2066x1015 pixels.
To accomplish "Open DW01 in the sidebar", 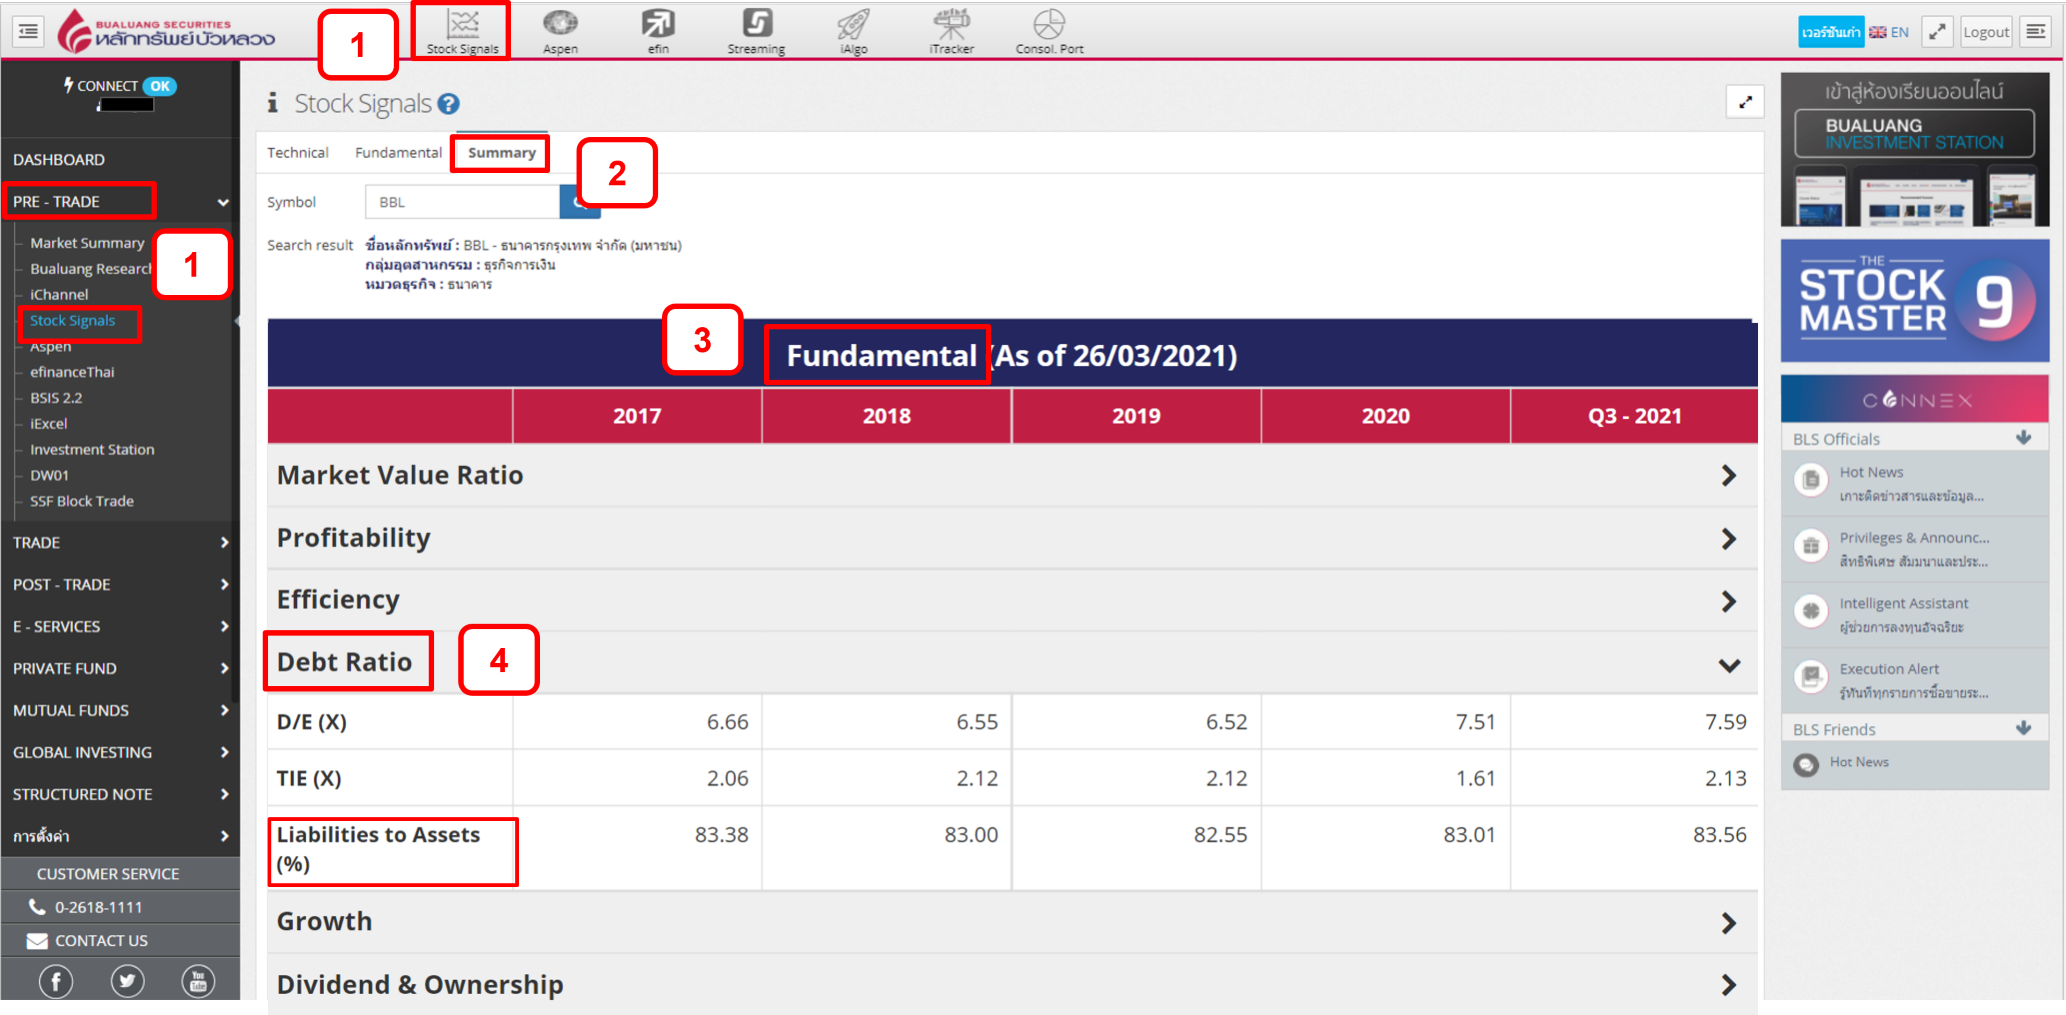I will tap(49, 476).
